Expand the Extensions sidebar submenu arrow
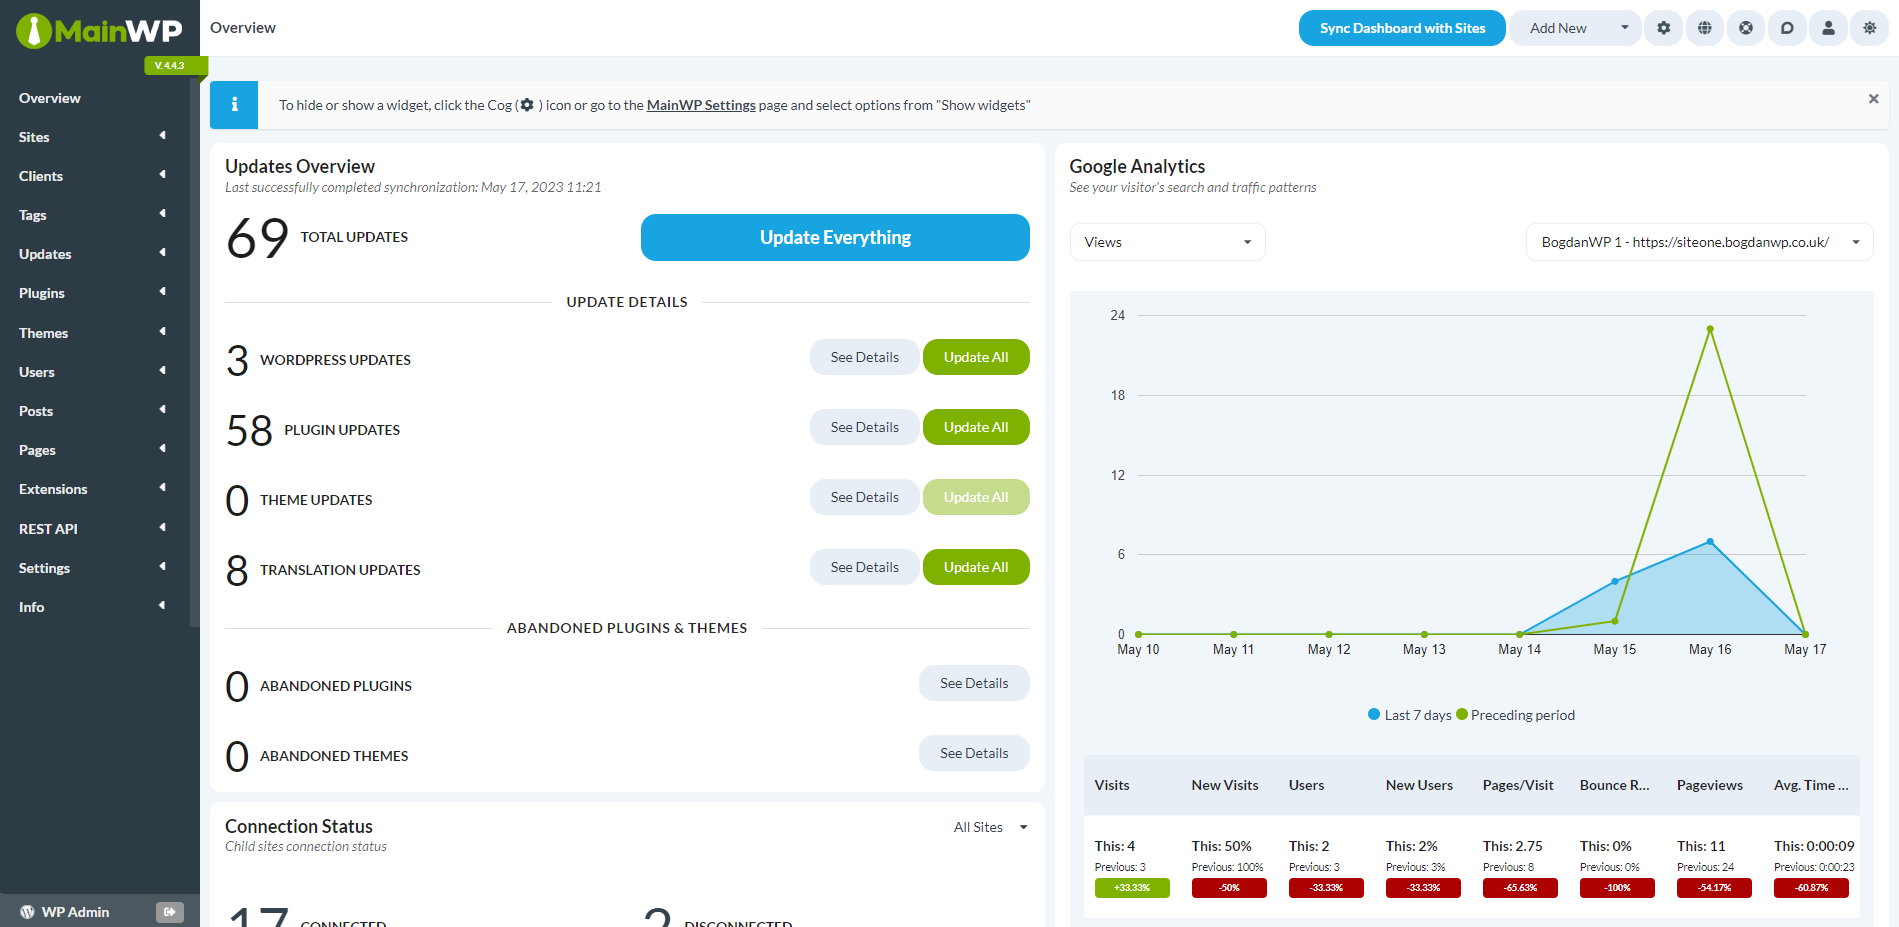 click(162, 488)
